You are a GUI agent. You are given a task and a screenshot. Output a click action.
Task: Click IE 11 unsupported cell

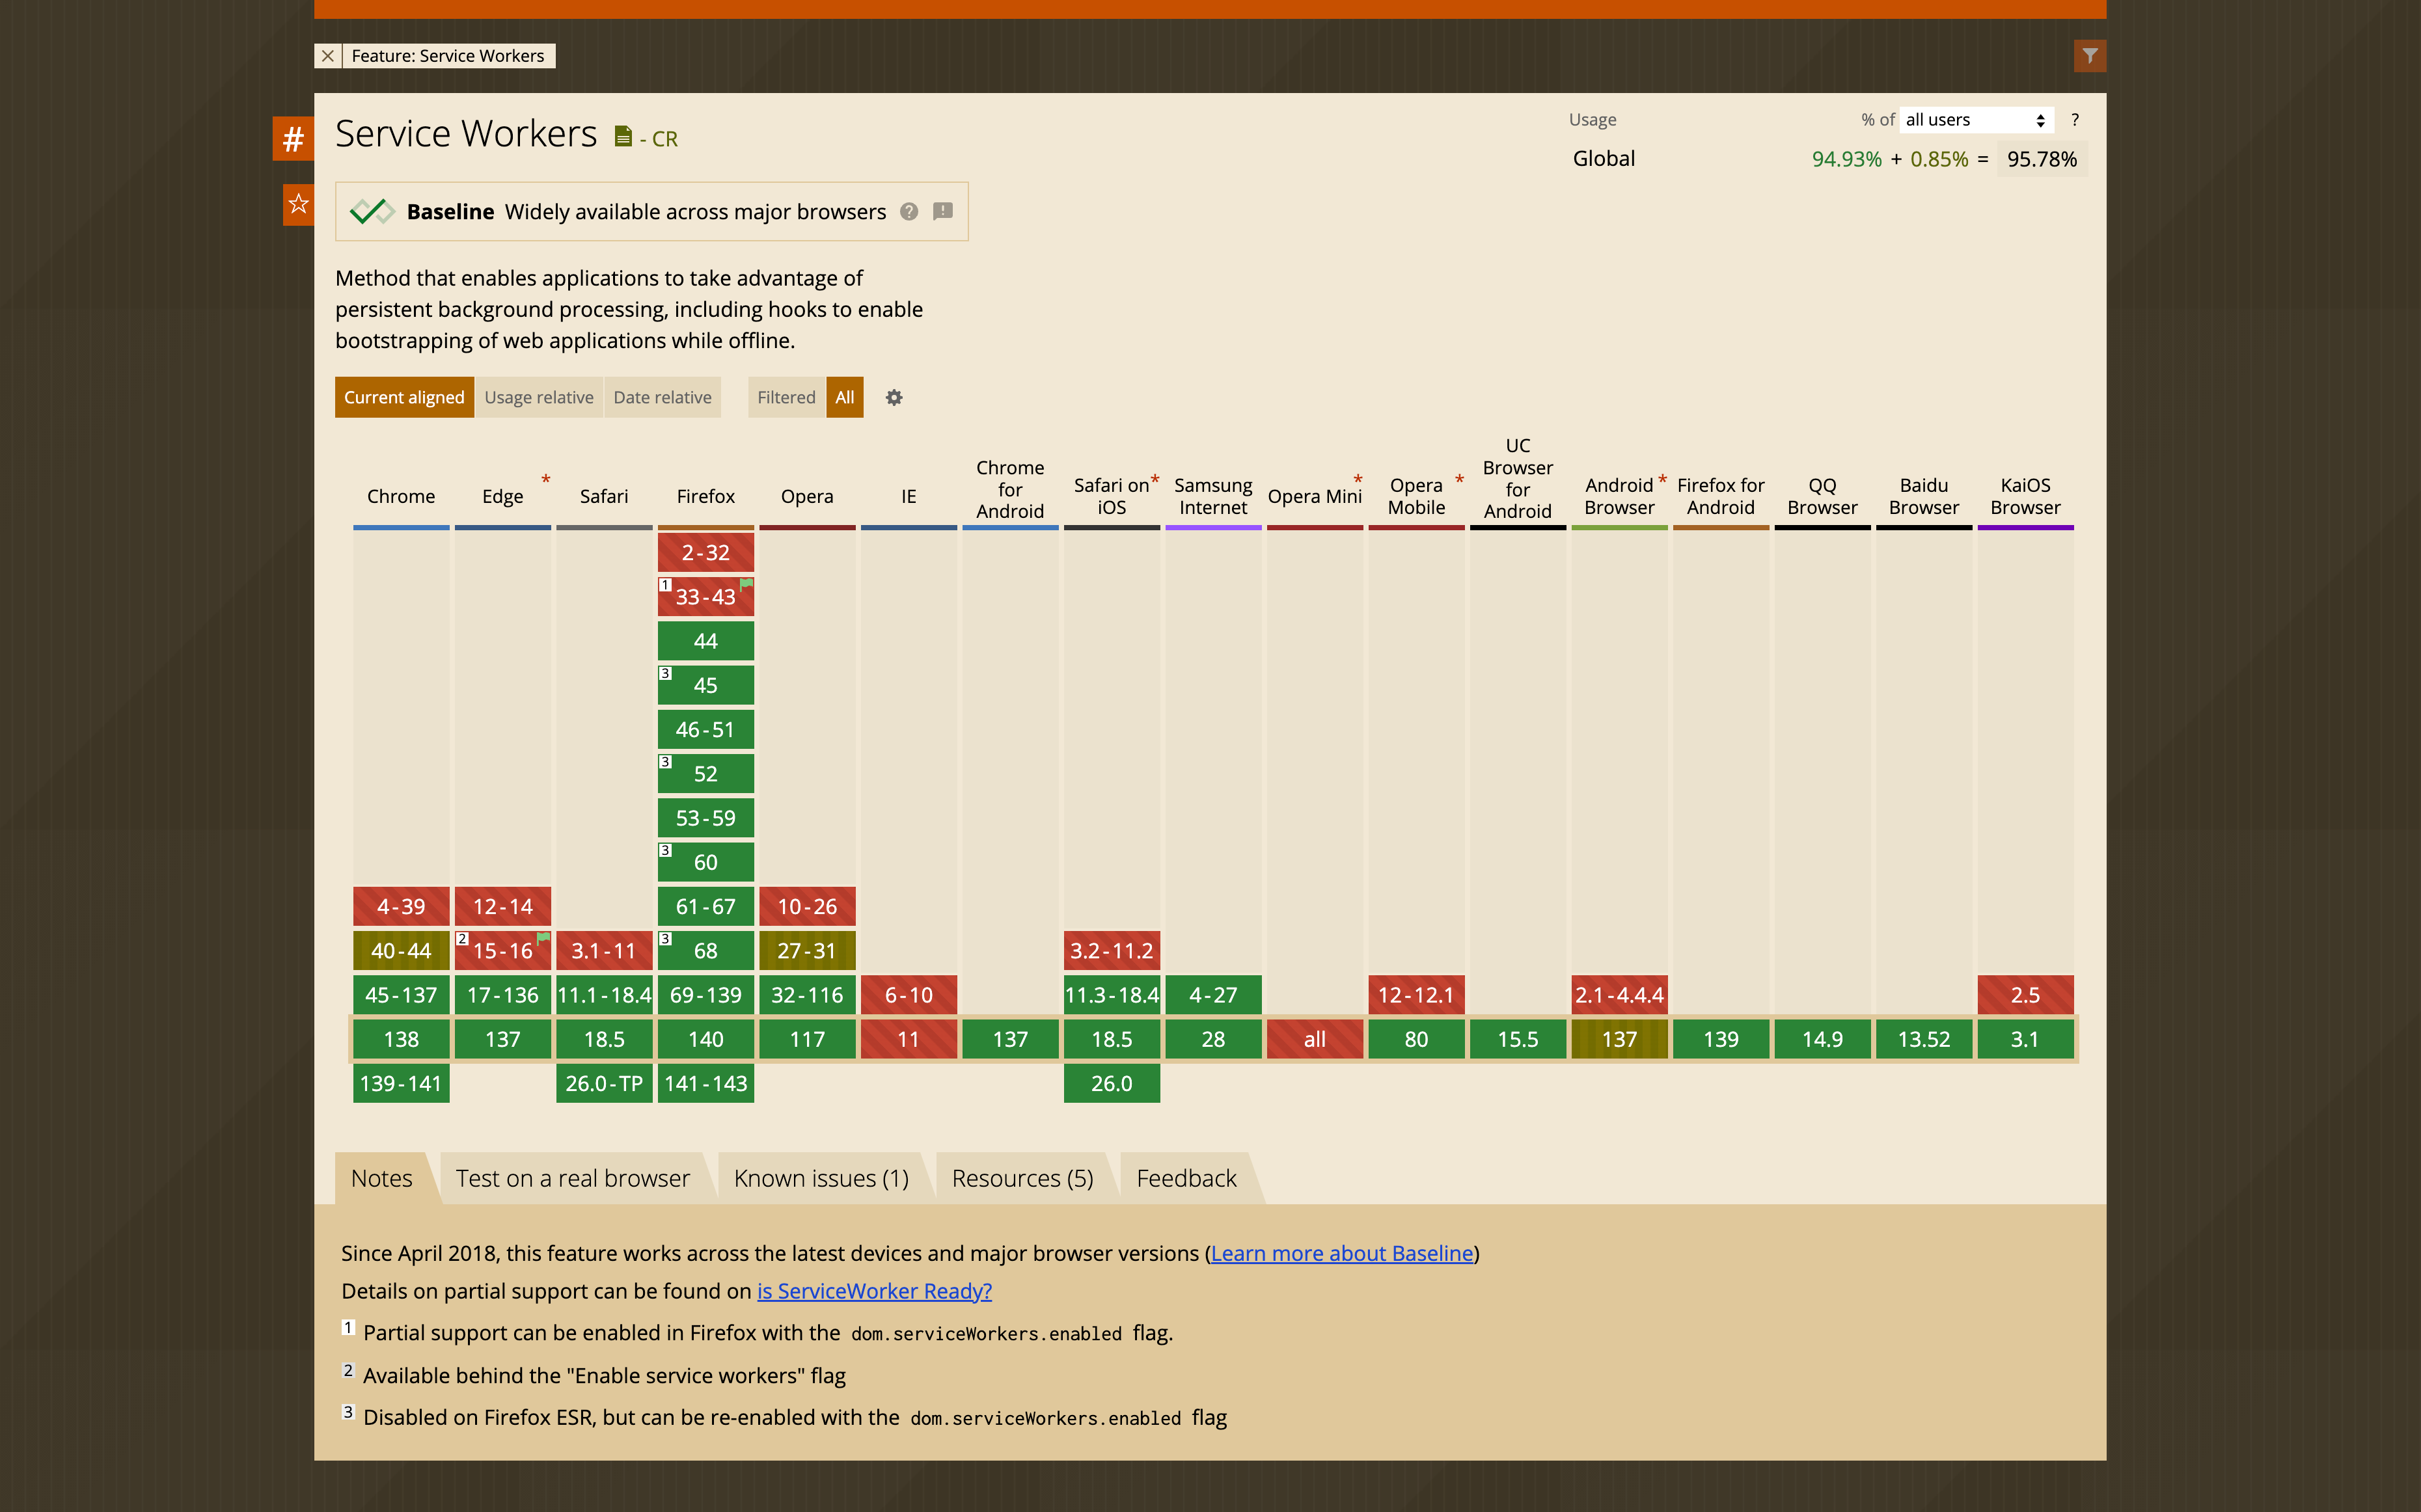(x=909, y=1039)
